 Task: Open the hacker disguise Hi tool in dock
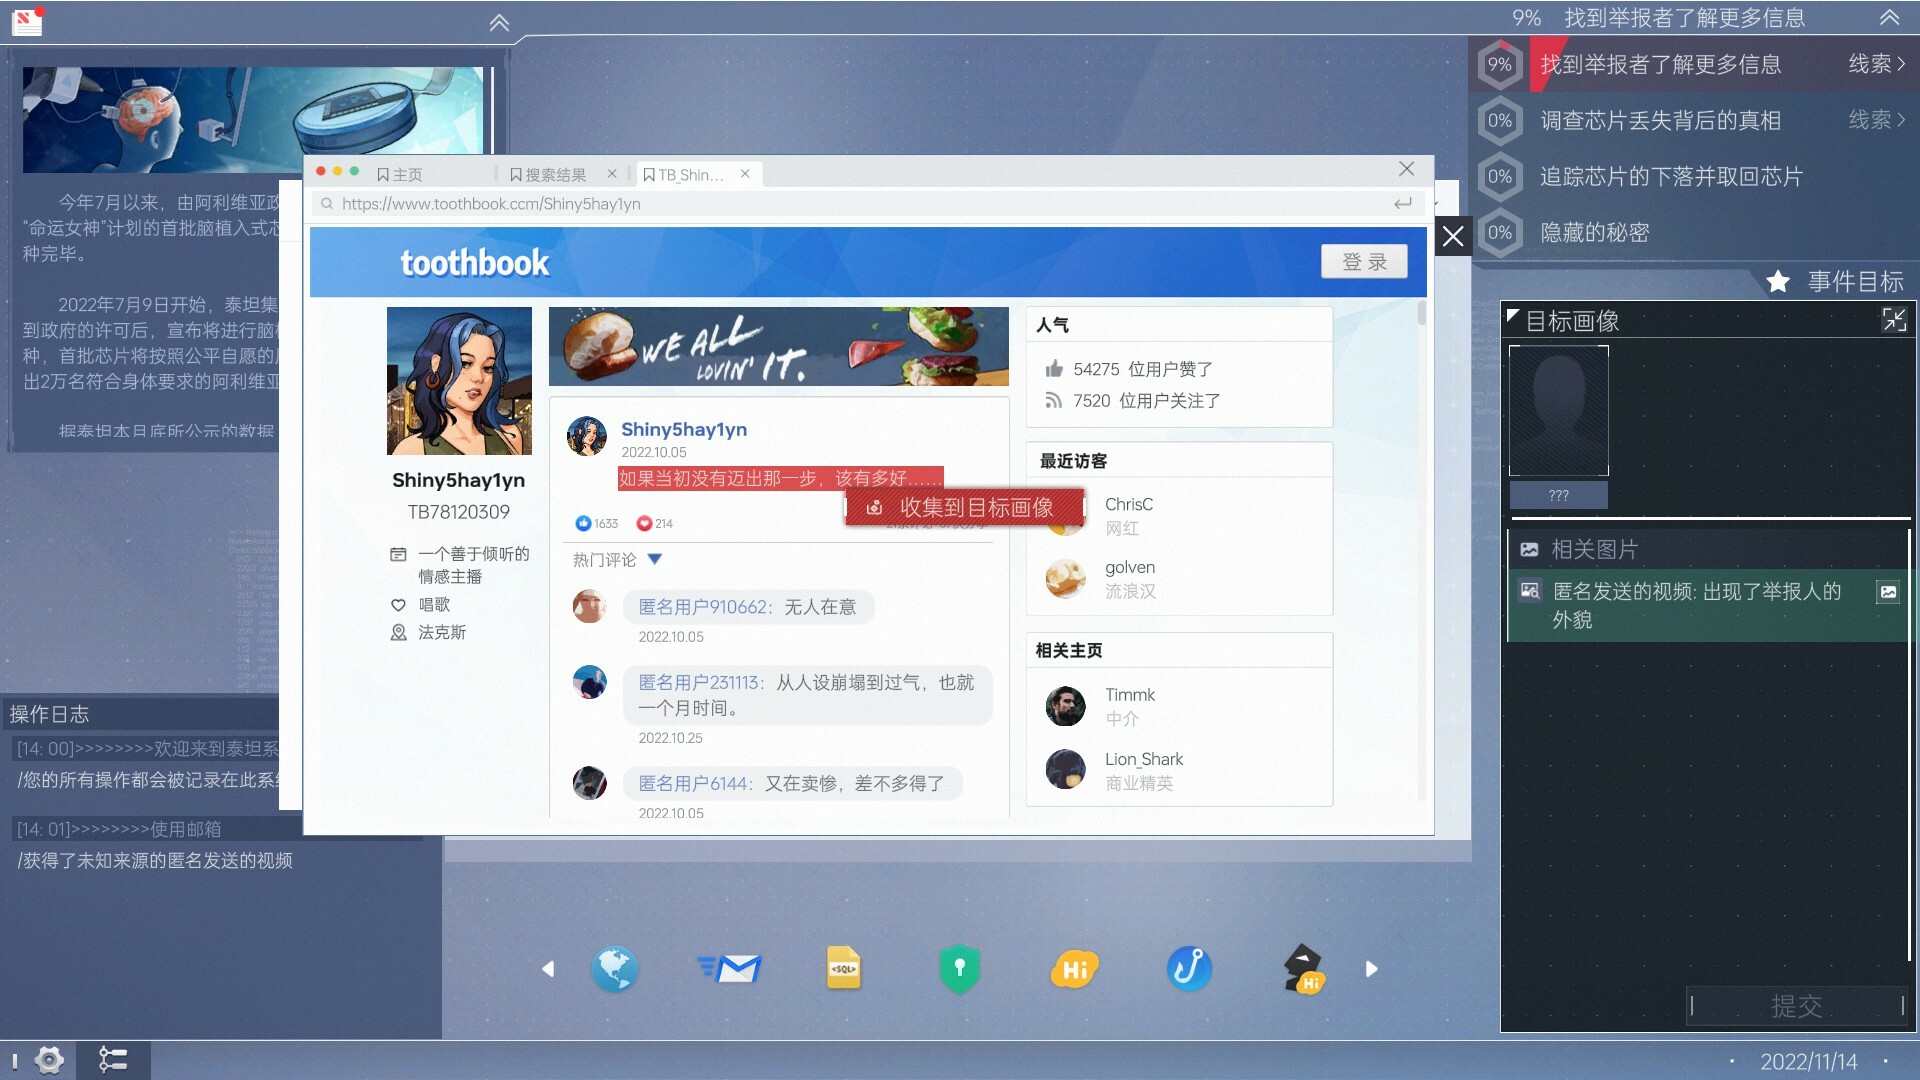(1301, 968)
